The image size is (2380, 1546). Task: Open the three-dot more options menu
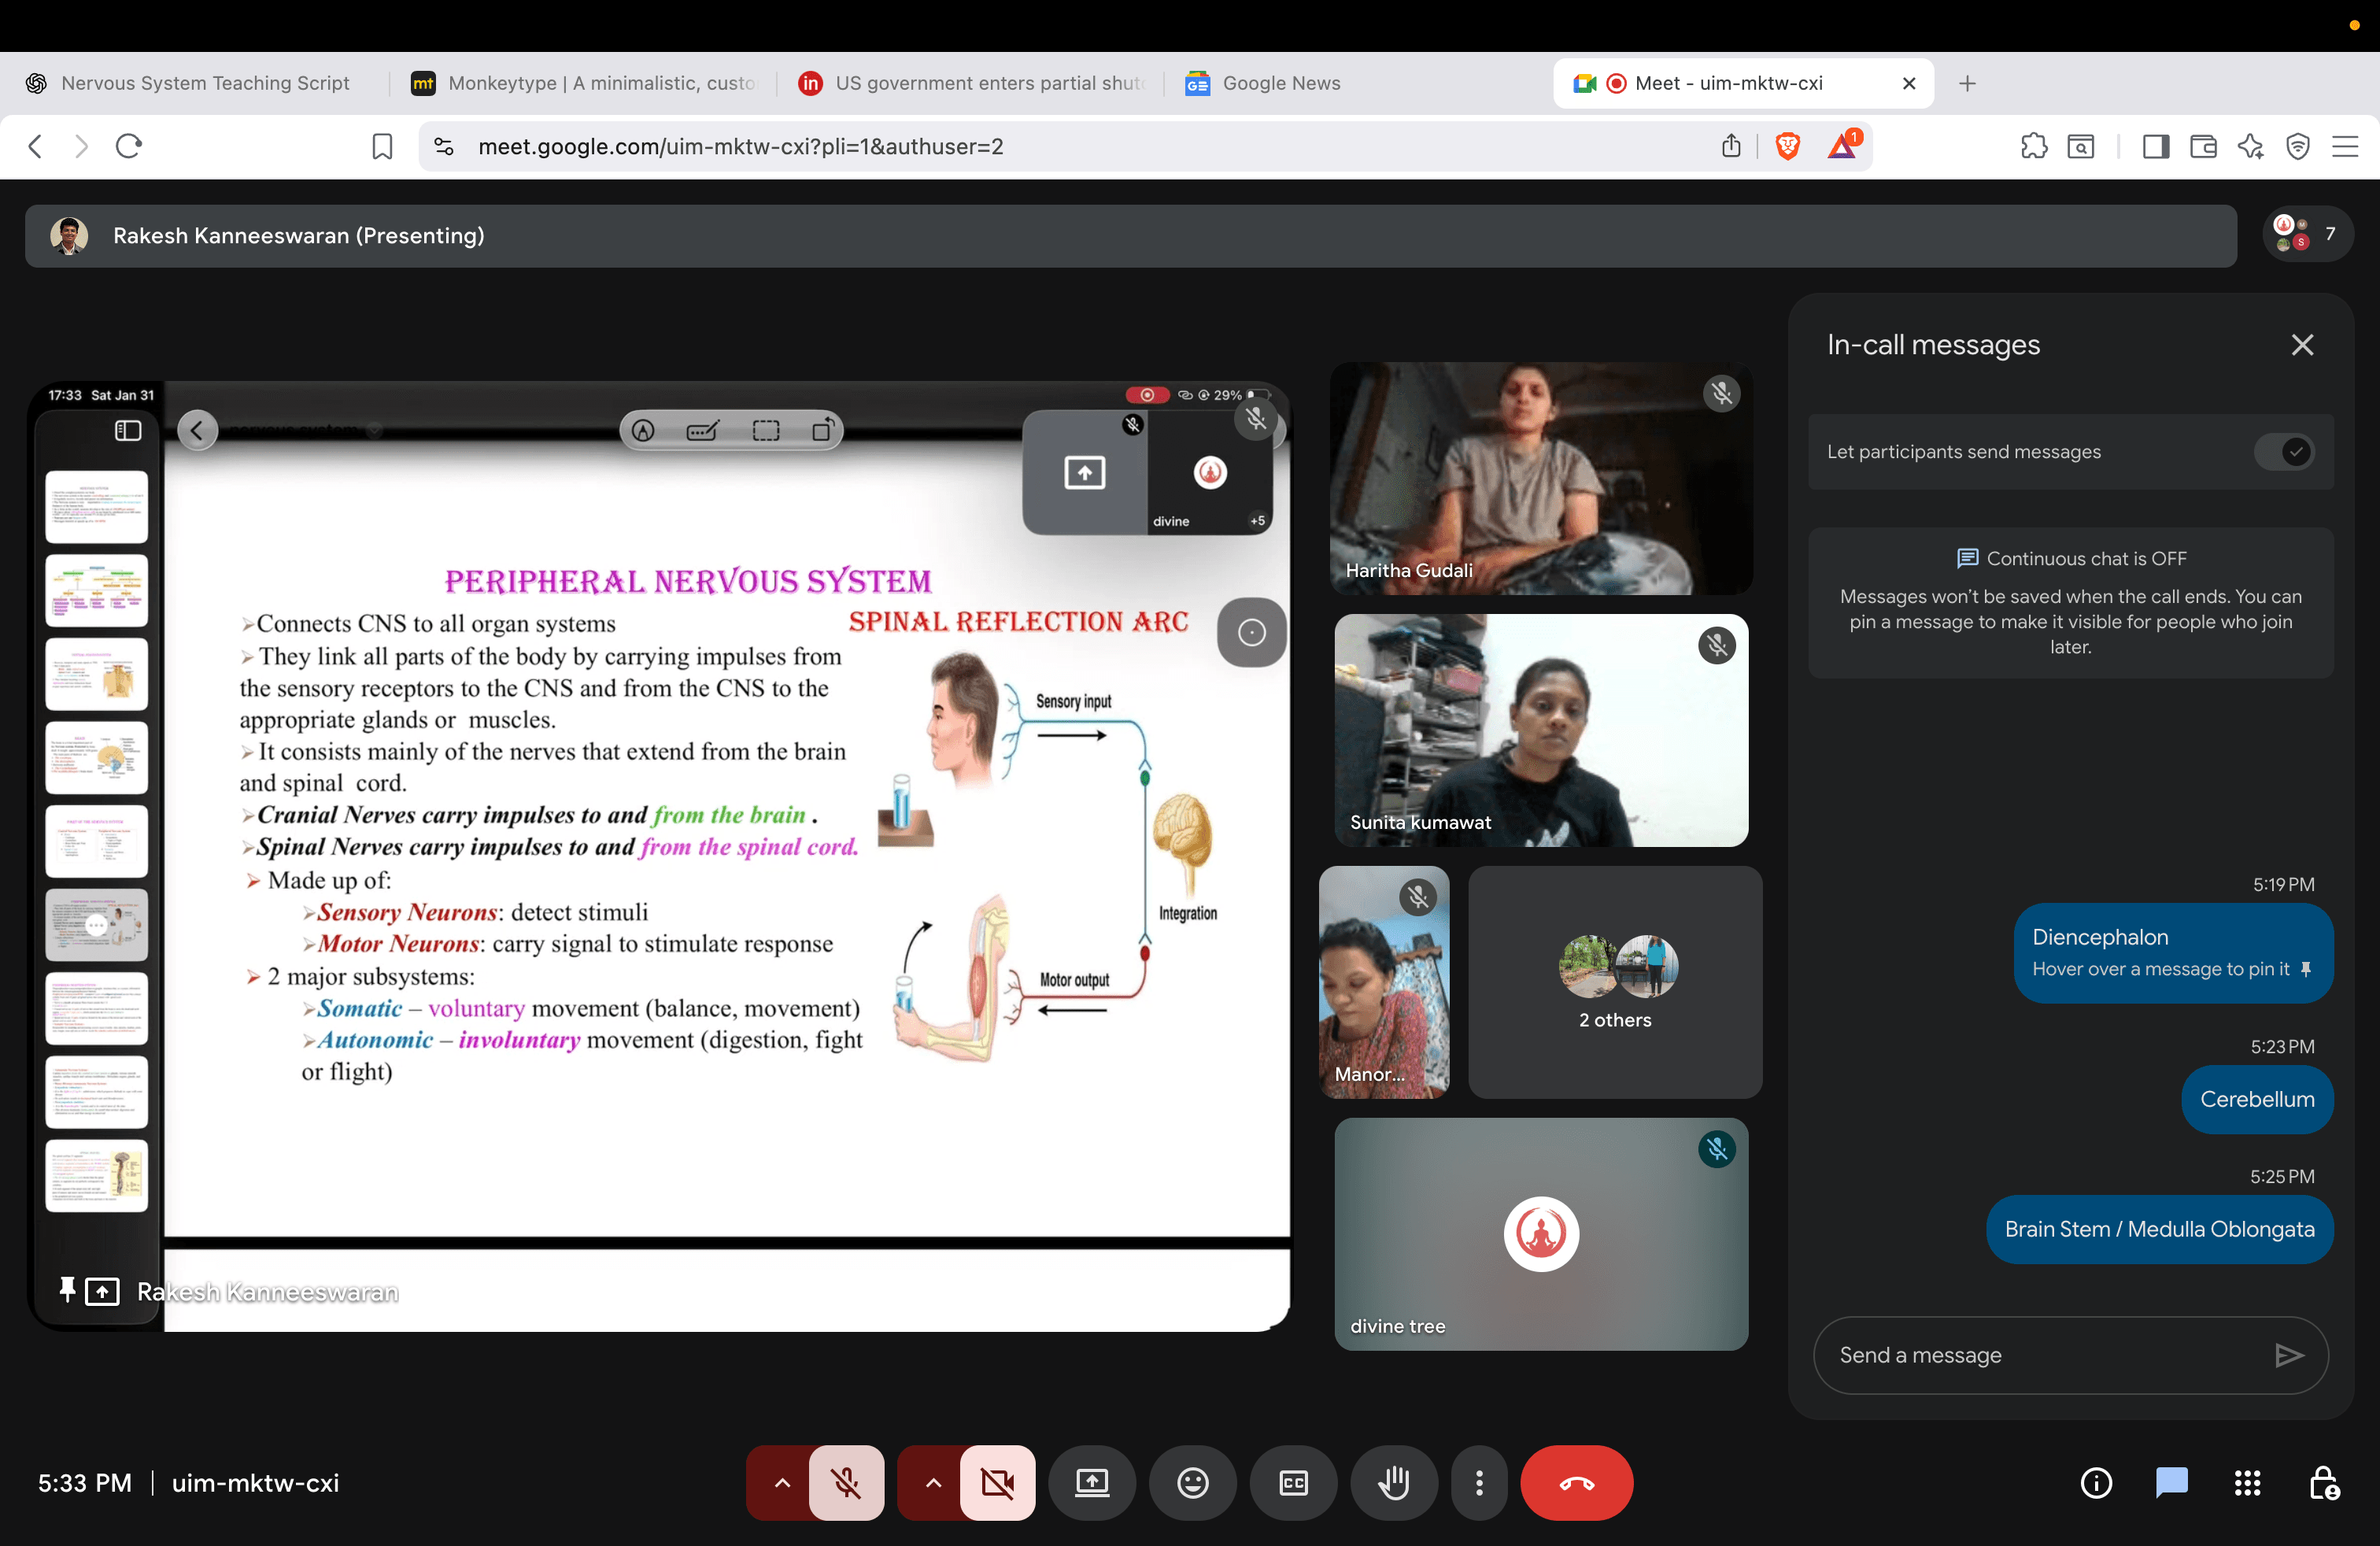pyautogui.click(x=1479, y=1482)
